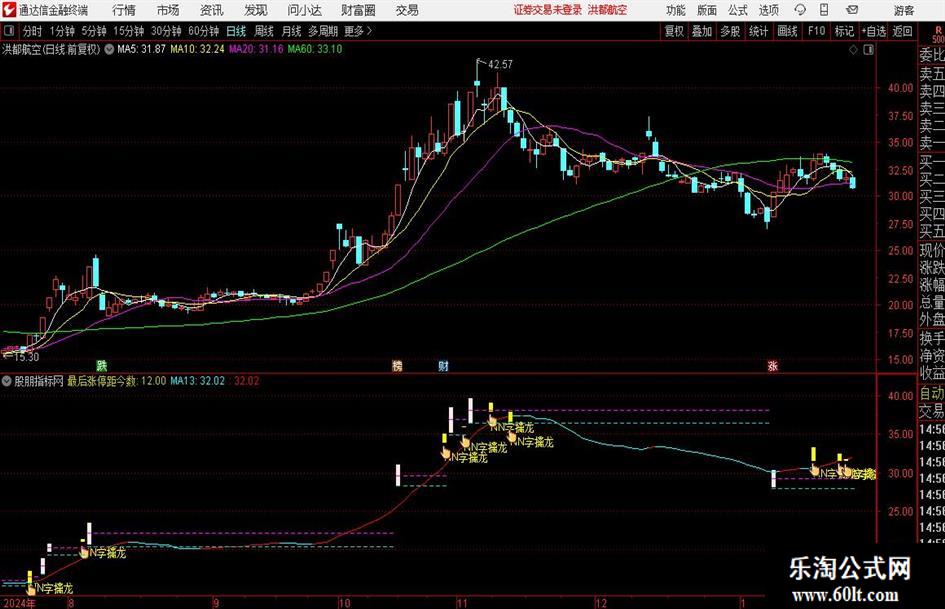This screenshot has height=609, width=945.
Task: Click the MA13: 32.02 indicator label
Action: [x=198, y=381]
